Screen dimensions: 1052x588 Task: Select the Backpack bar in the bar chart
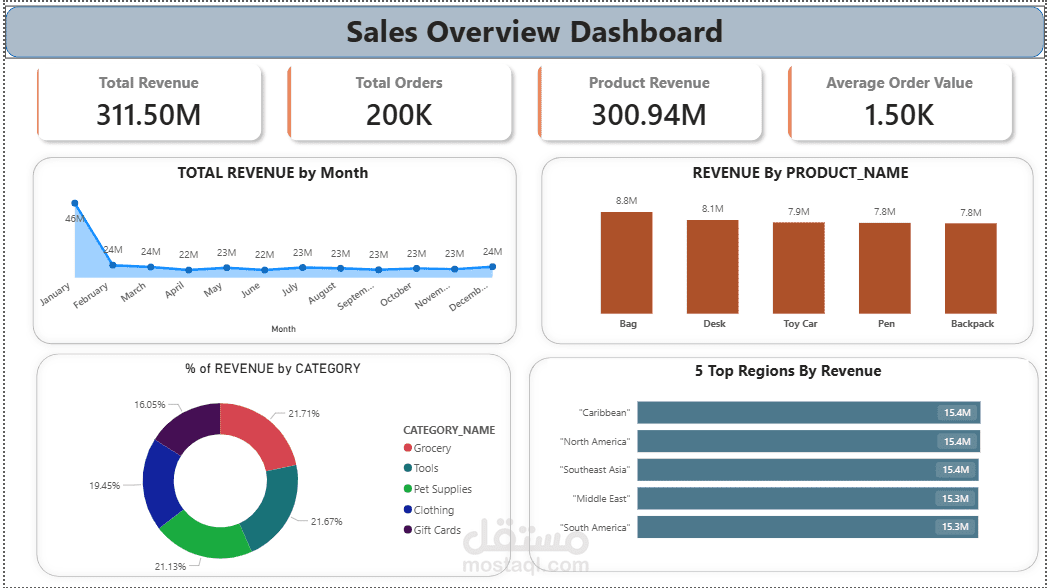tap(971, 272)
